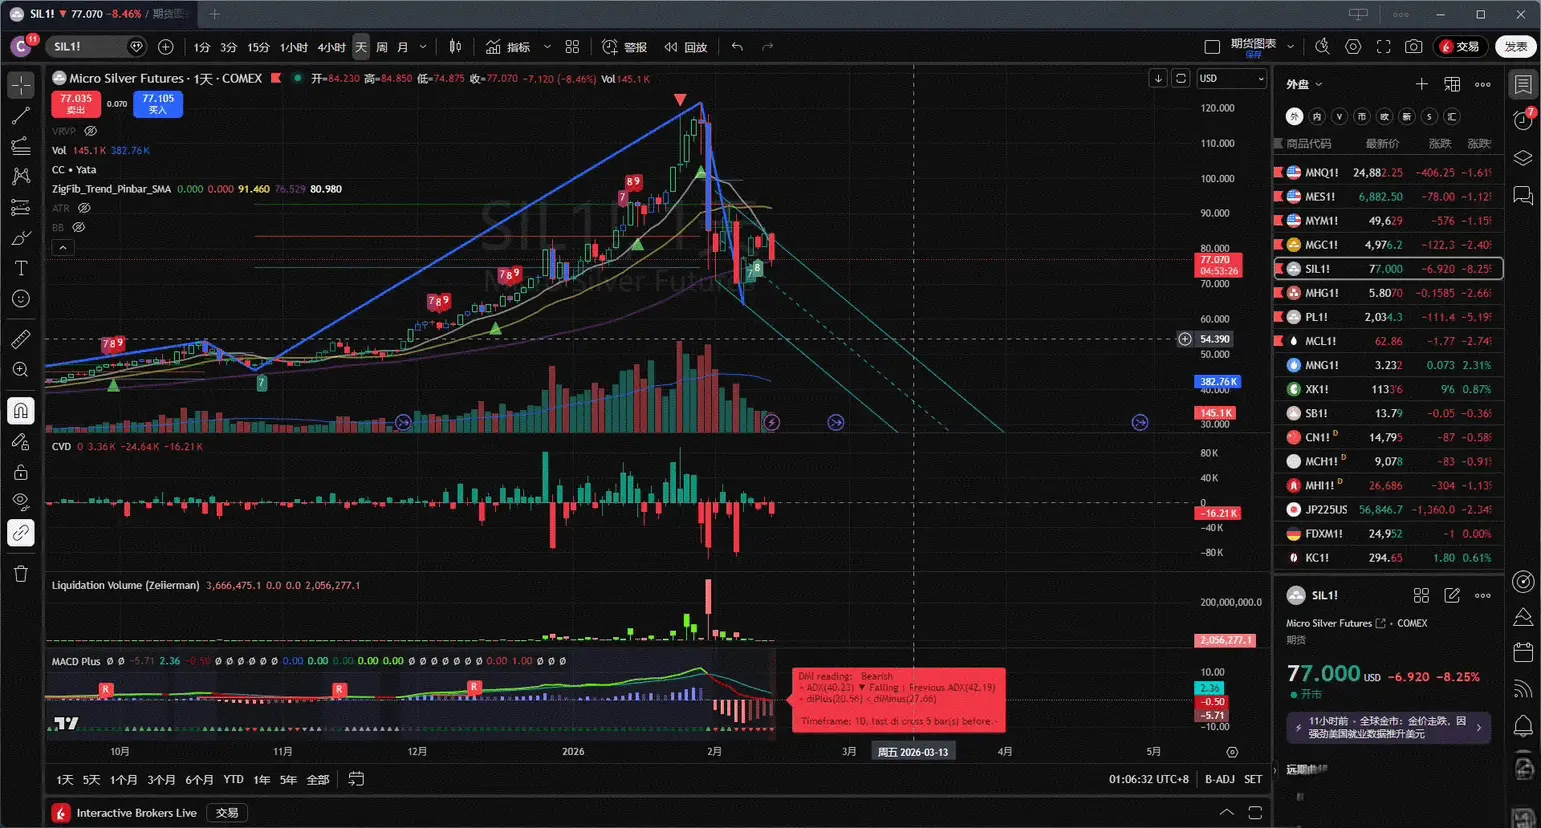Viewport: 1541px width, 828px height.
Task: Open the alerts panel with the clock icon
Action: pyautogui.click(x=1523, y=120)
